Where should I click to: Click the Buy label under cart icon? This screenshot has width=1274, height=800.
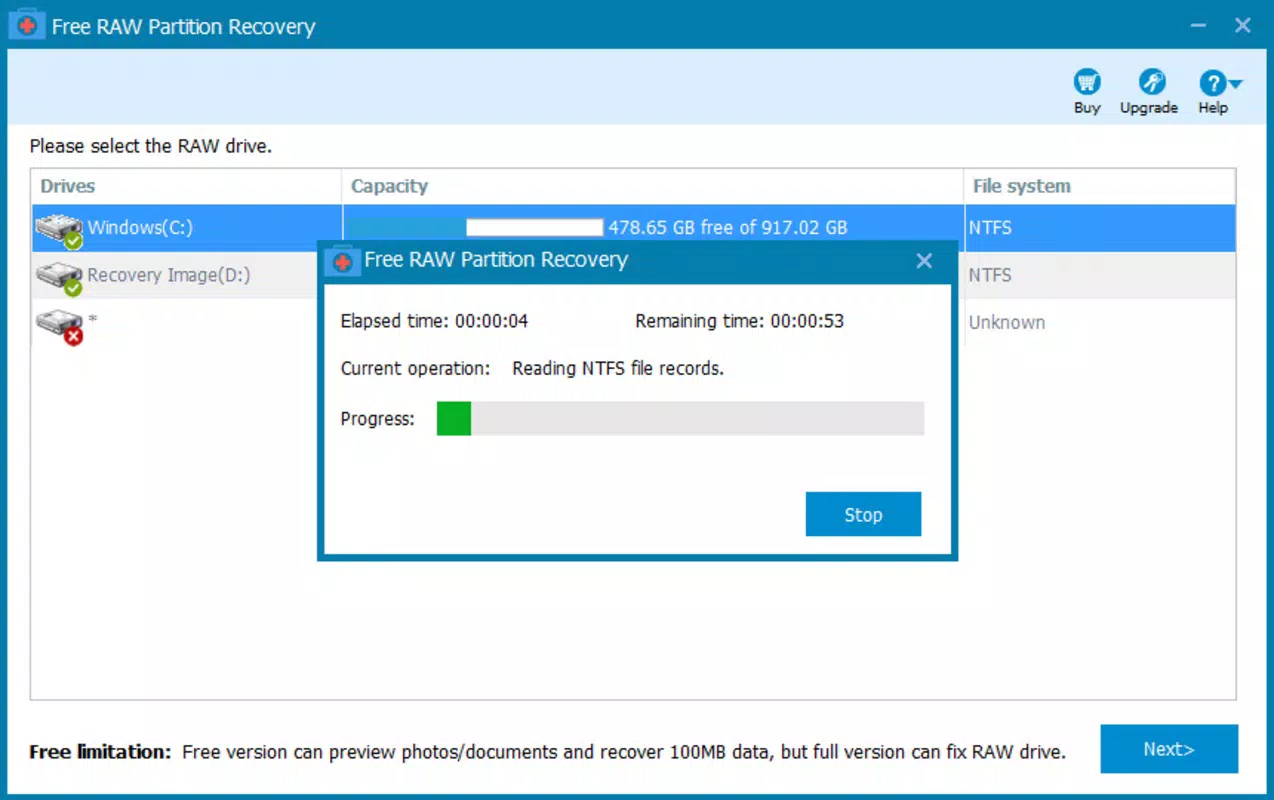coord(1087,108)
